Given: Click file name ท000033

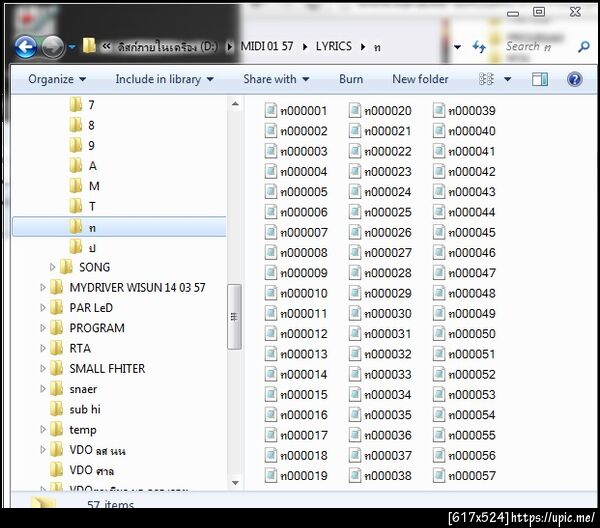Looking at the screenshot, I should pos(388,375).
